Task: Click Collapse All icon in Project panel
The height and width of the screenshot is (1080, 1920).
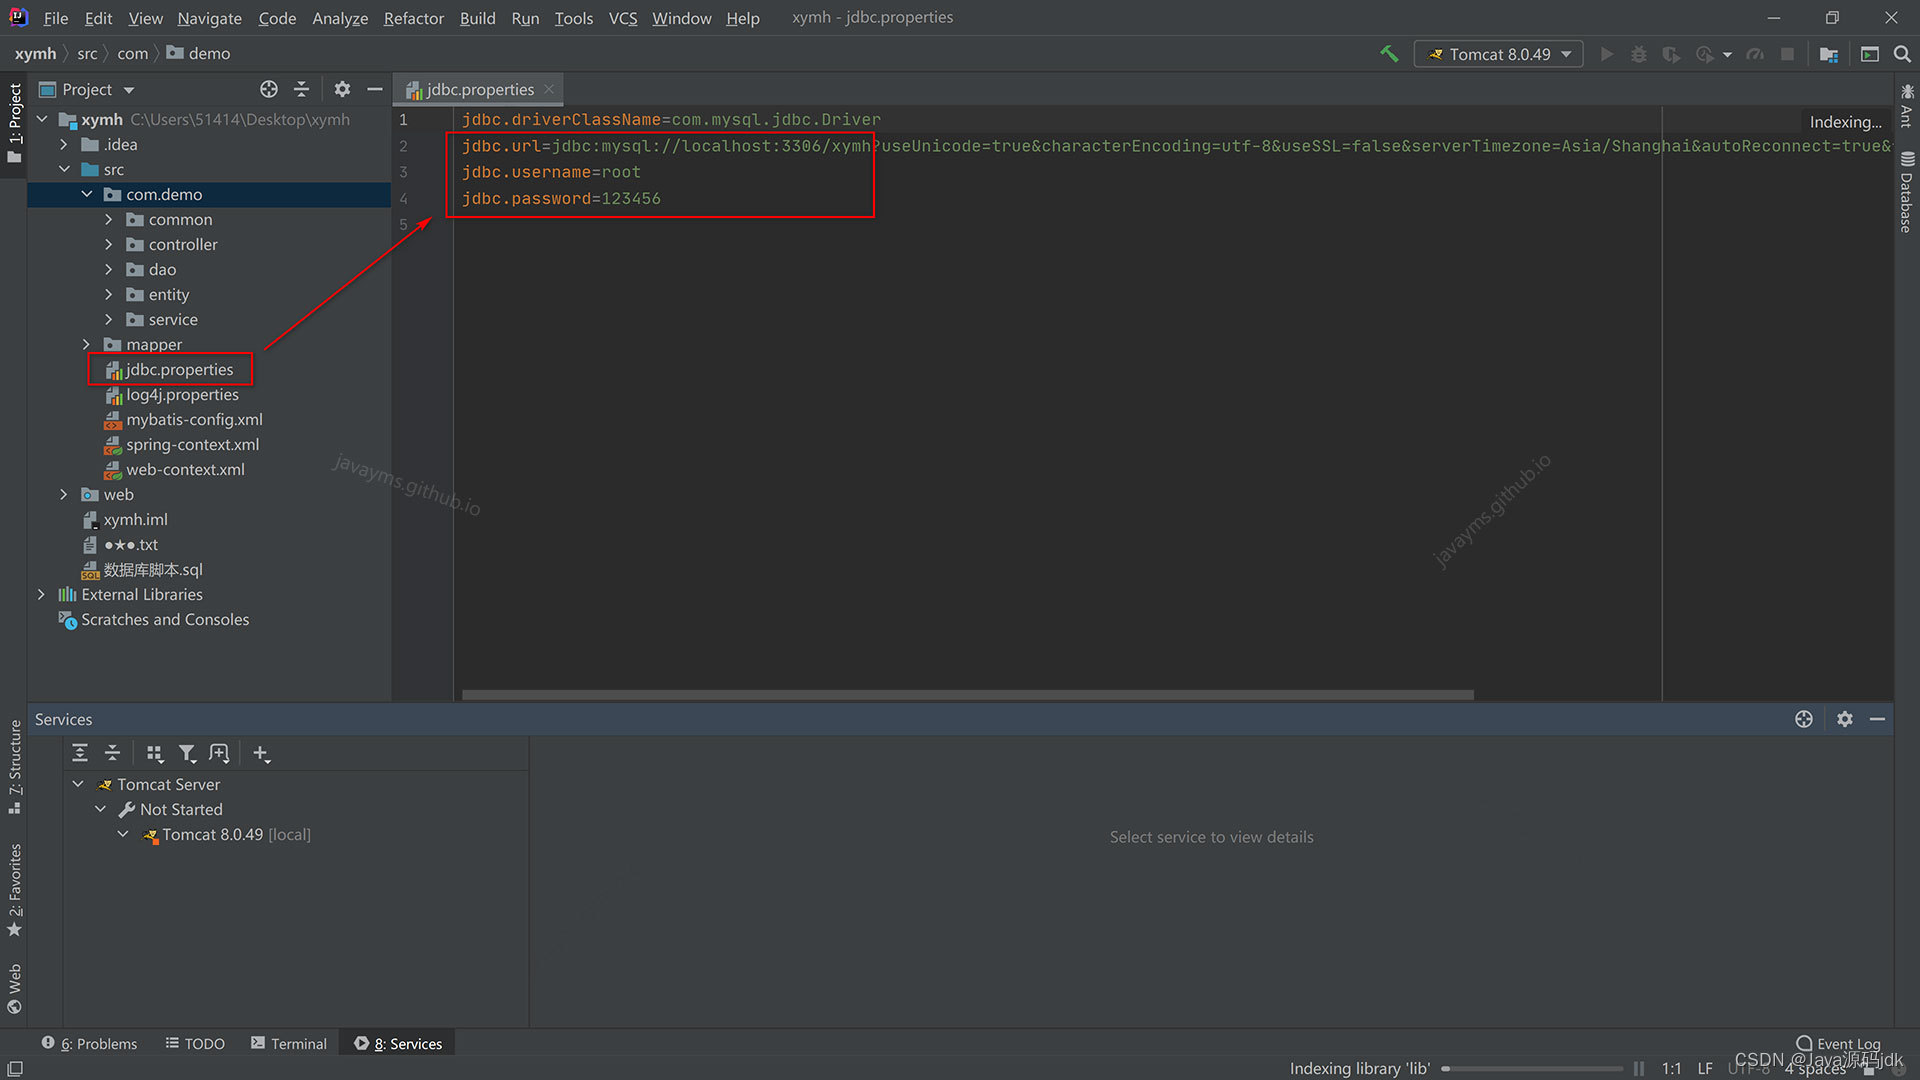Action: tap(301, 89)
